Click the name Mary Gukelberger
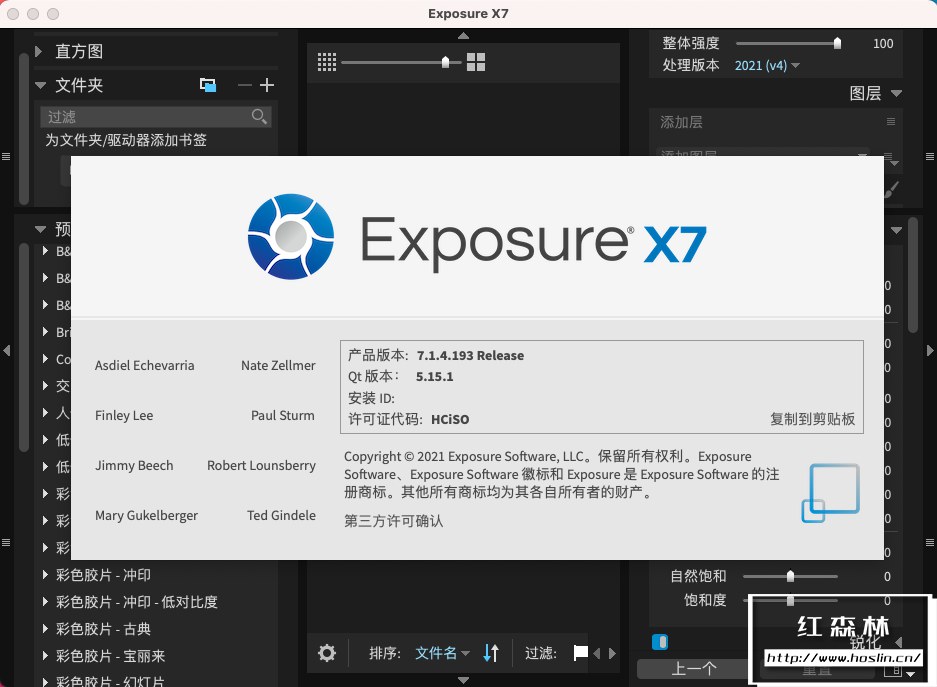937x687 pixels. pyautogui.click(x=146, y=516)
